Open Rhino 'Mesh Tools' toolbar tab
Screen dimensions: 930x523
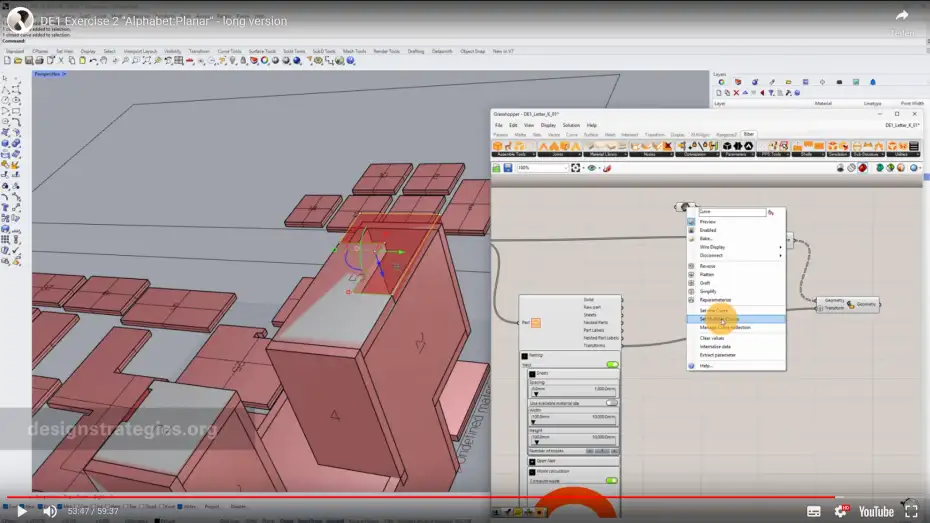click(354, 52)
